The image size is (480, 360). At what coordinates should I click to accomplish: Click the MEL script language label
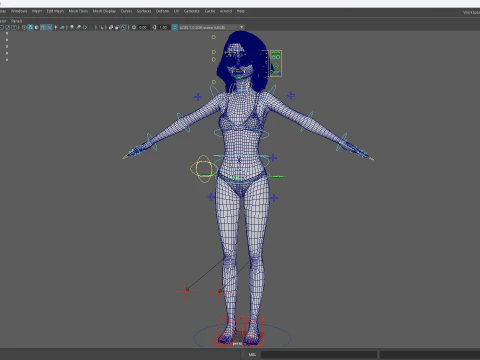click(252, 354)
